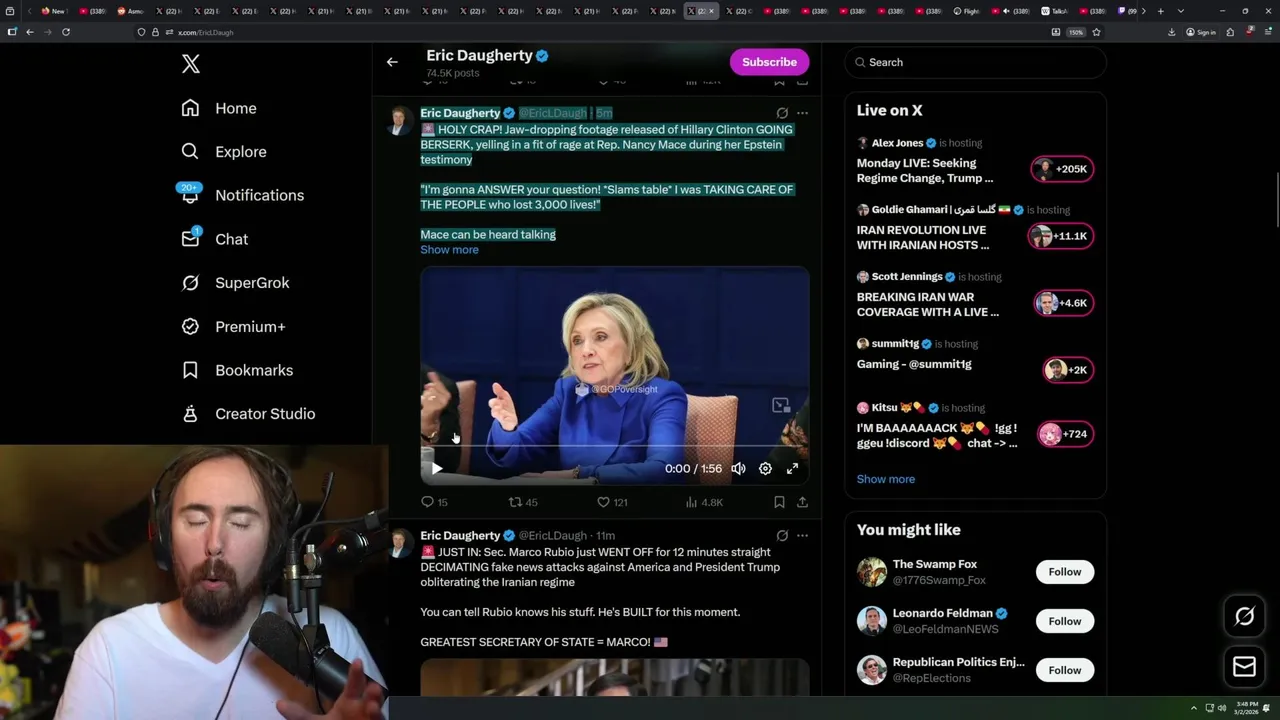The image size is (1280, 720).
Task: Click the Grok icon on Marco Rubio post
Action: click(x=782, y=536)
